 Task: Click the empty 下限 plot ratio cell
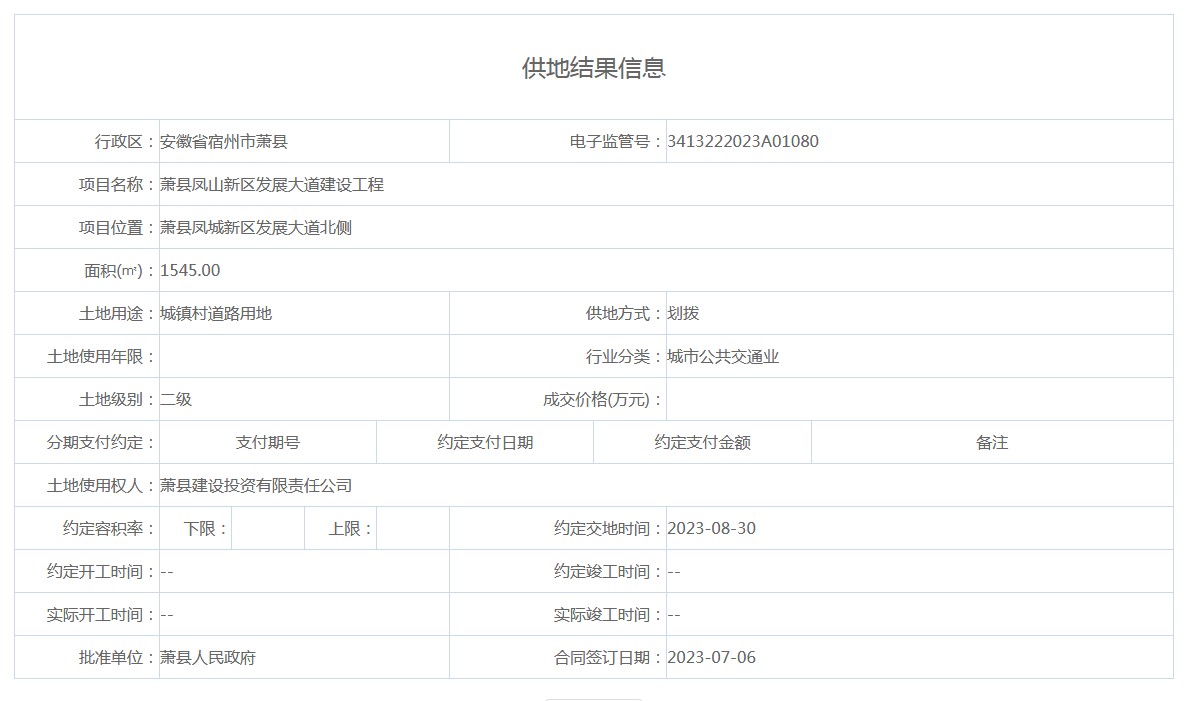[267, 529]
